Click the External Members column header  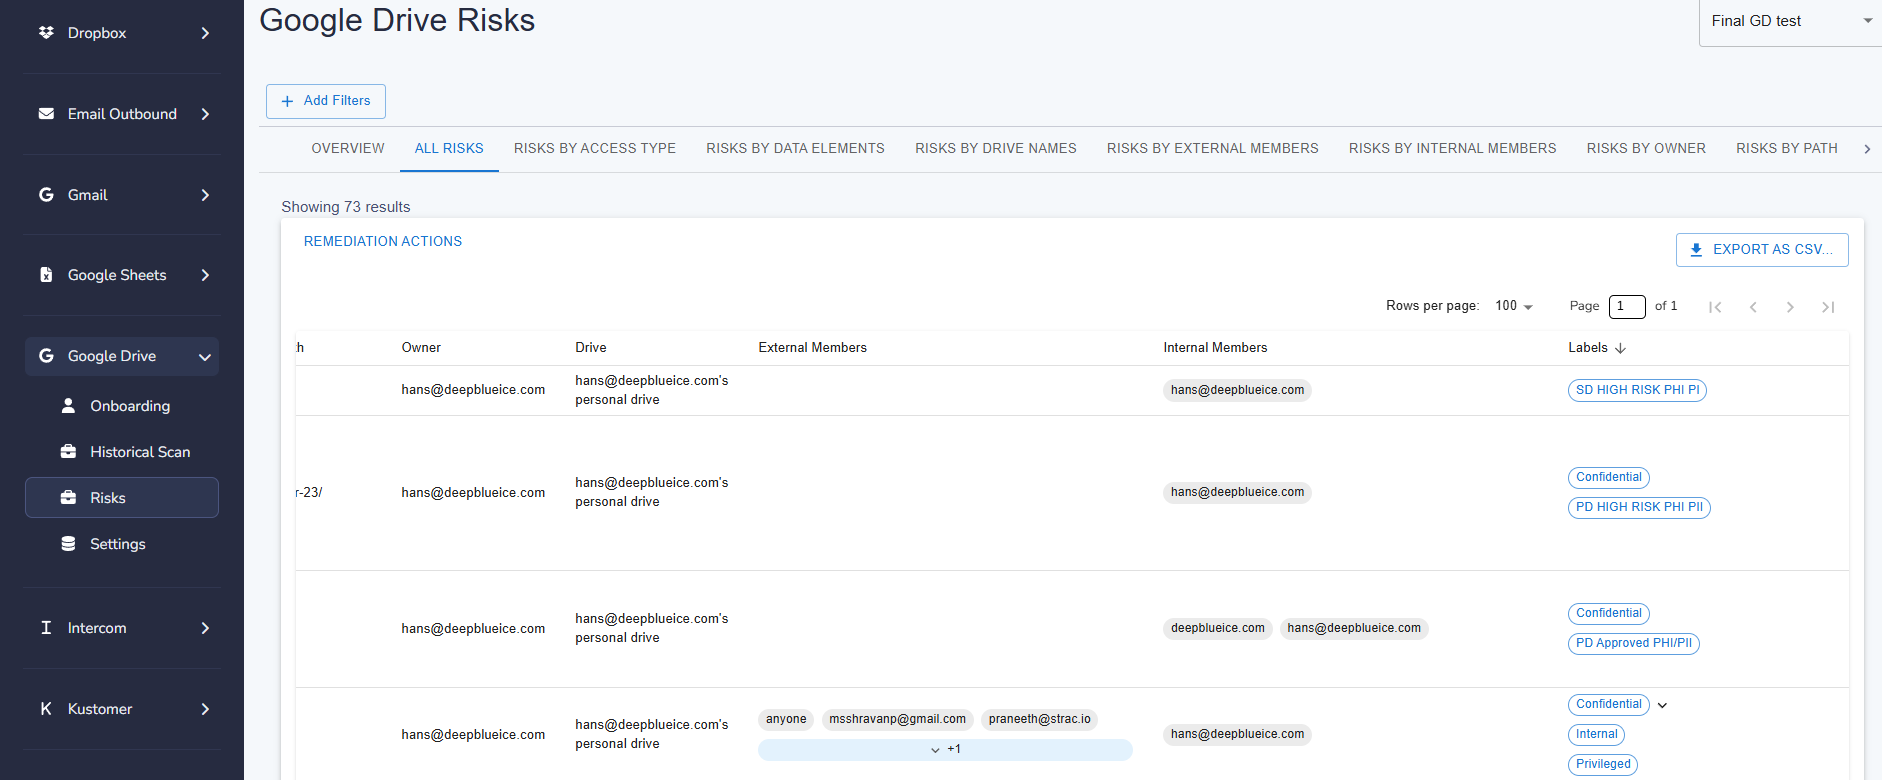tap(812, 348)
